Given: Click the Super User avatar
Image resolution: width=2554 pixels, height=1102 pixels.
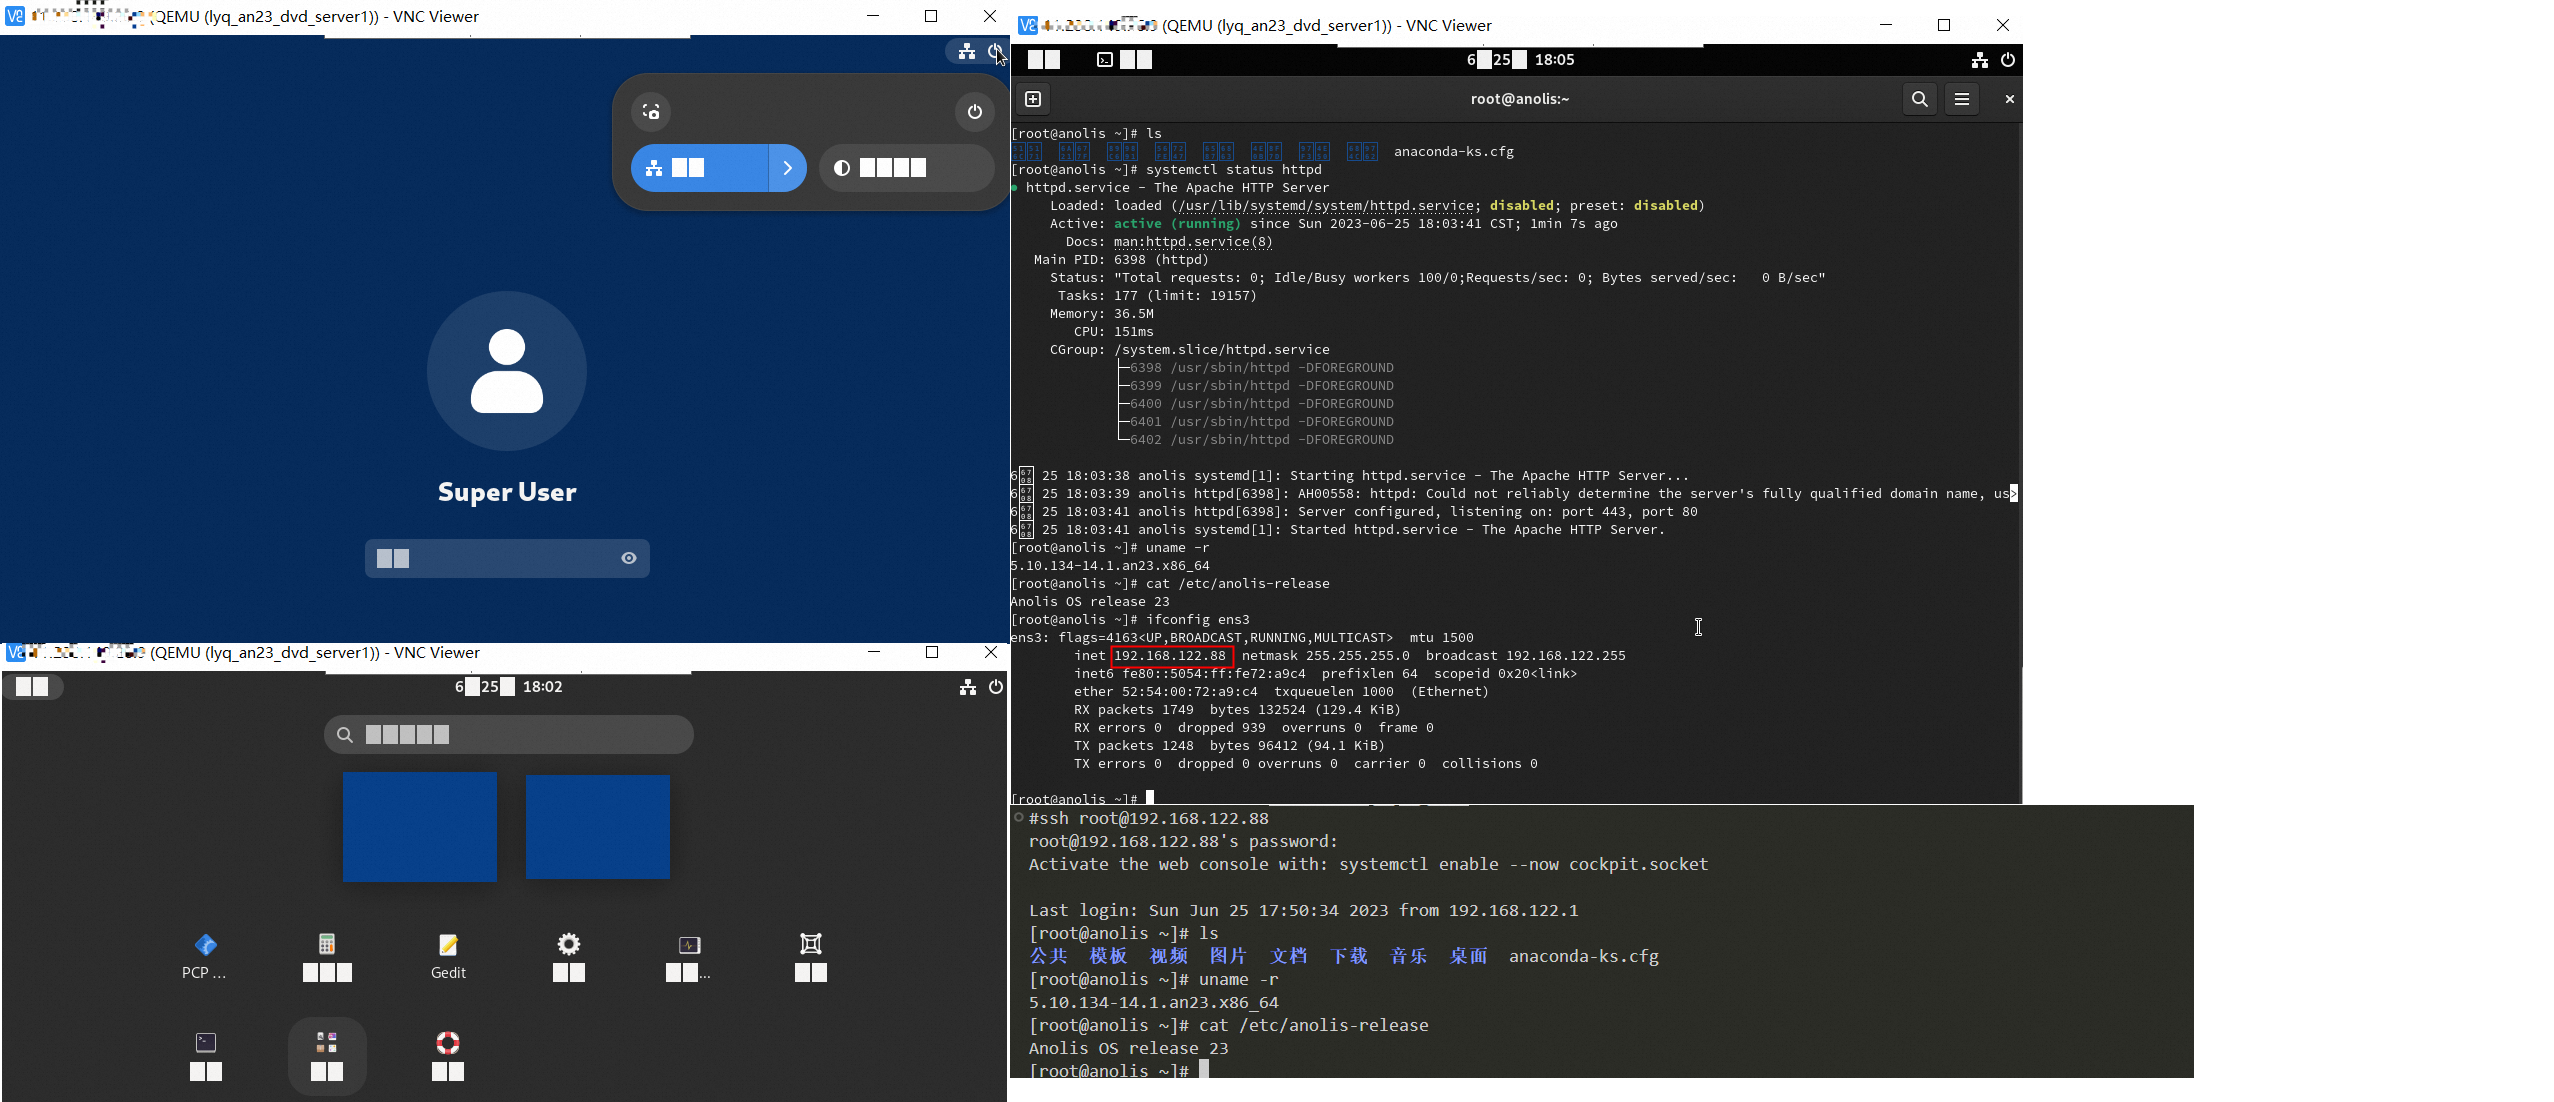Looking at the screenshot, I should (x=507, y=371).
